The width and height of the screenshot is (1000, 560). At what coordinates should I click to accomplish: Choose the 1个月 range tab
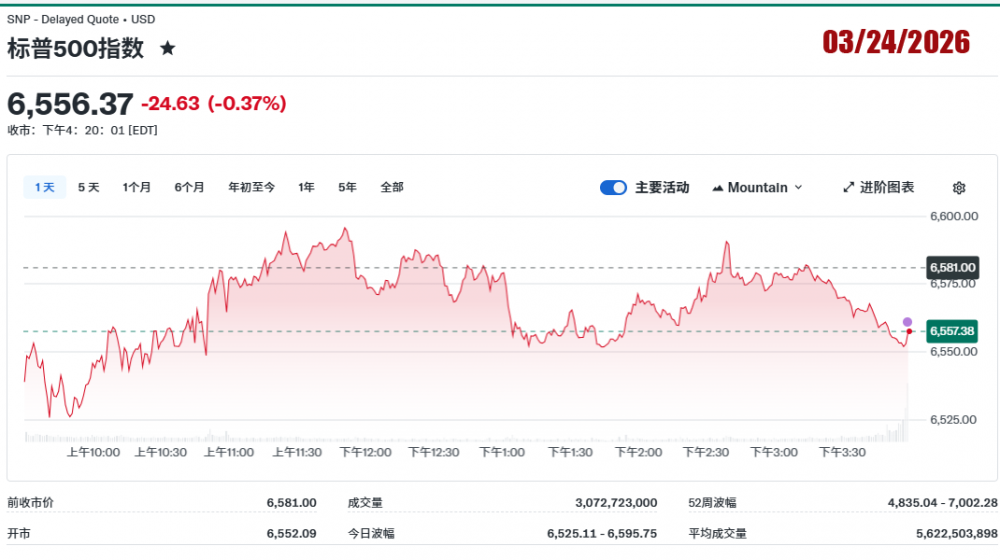tap(137, 187)
